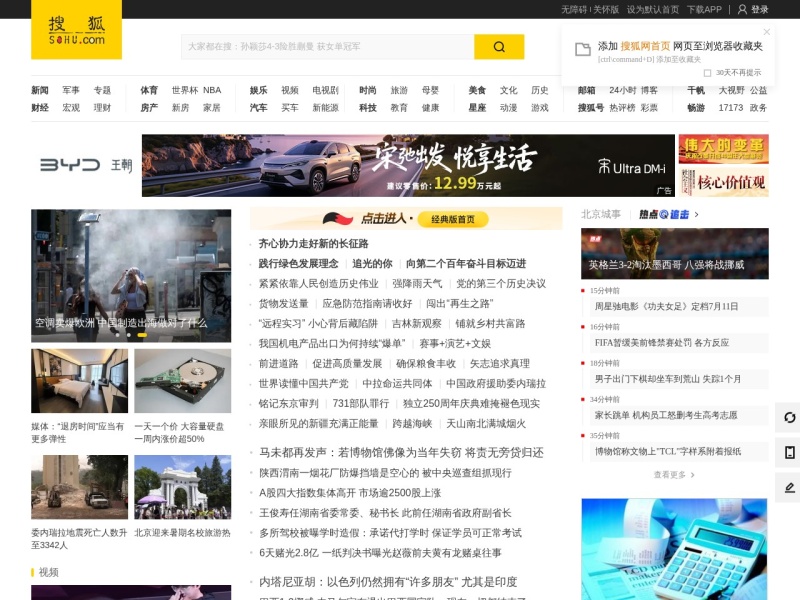Select the active yellow carousel indicator dot
The image size is (800, 600).
[142, 335]
